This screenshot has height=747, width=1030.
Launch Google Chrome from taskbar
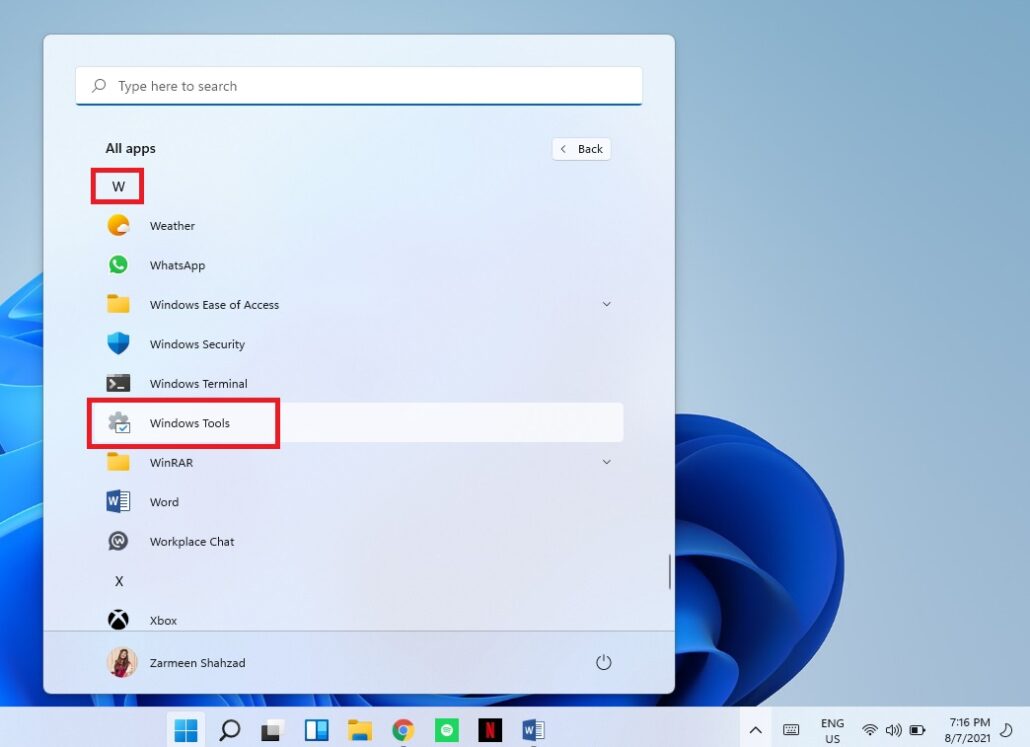pos(403,730)
